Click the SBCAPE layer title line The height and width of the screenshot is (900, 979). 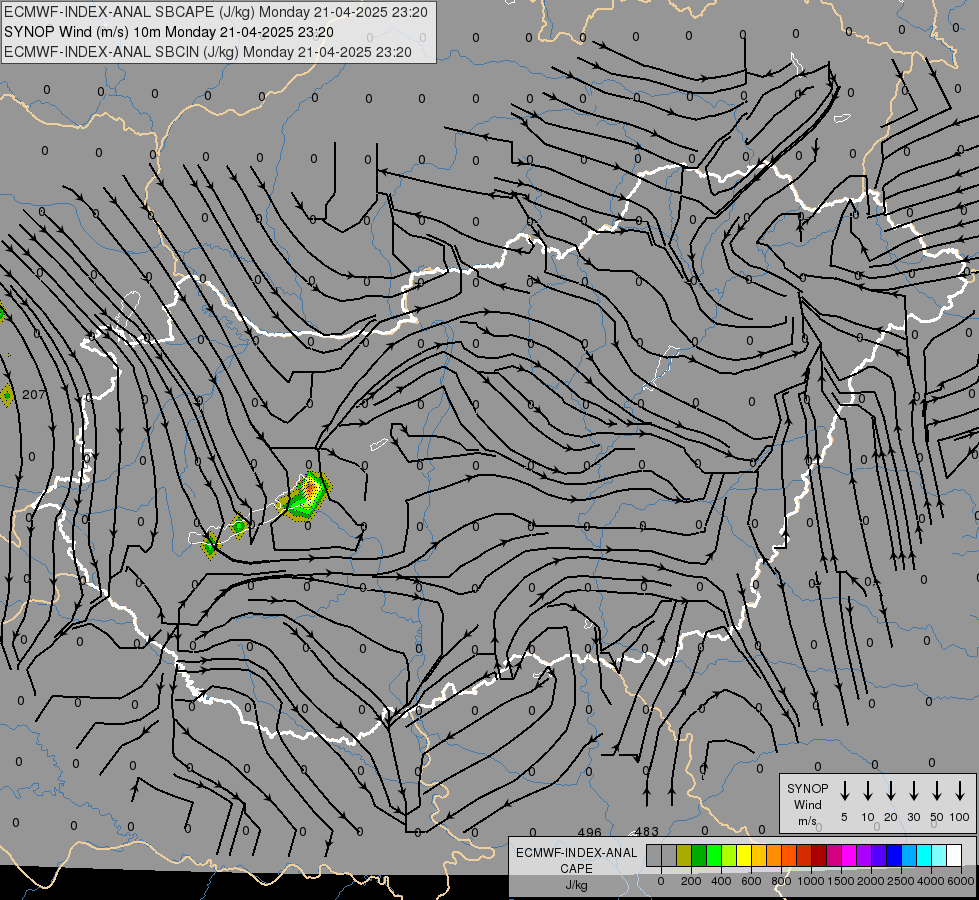(x=215, y=12)
